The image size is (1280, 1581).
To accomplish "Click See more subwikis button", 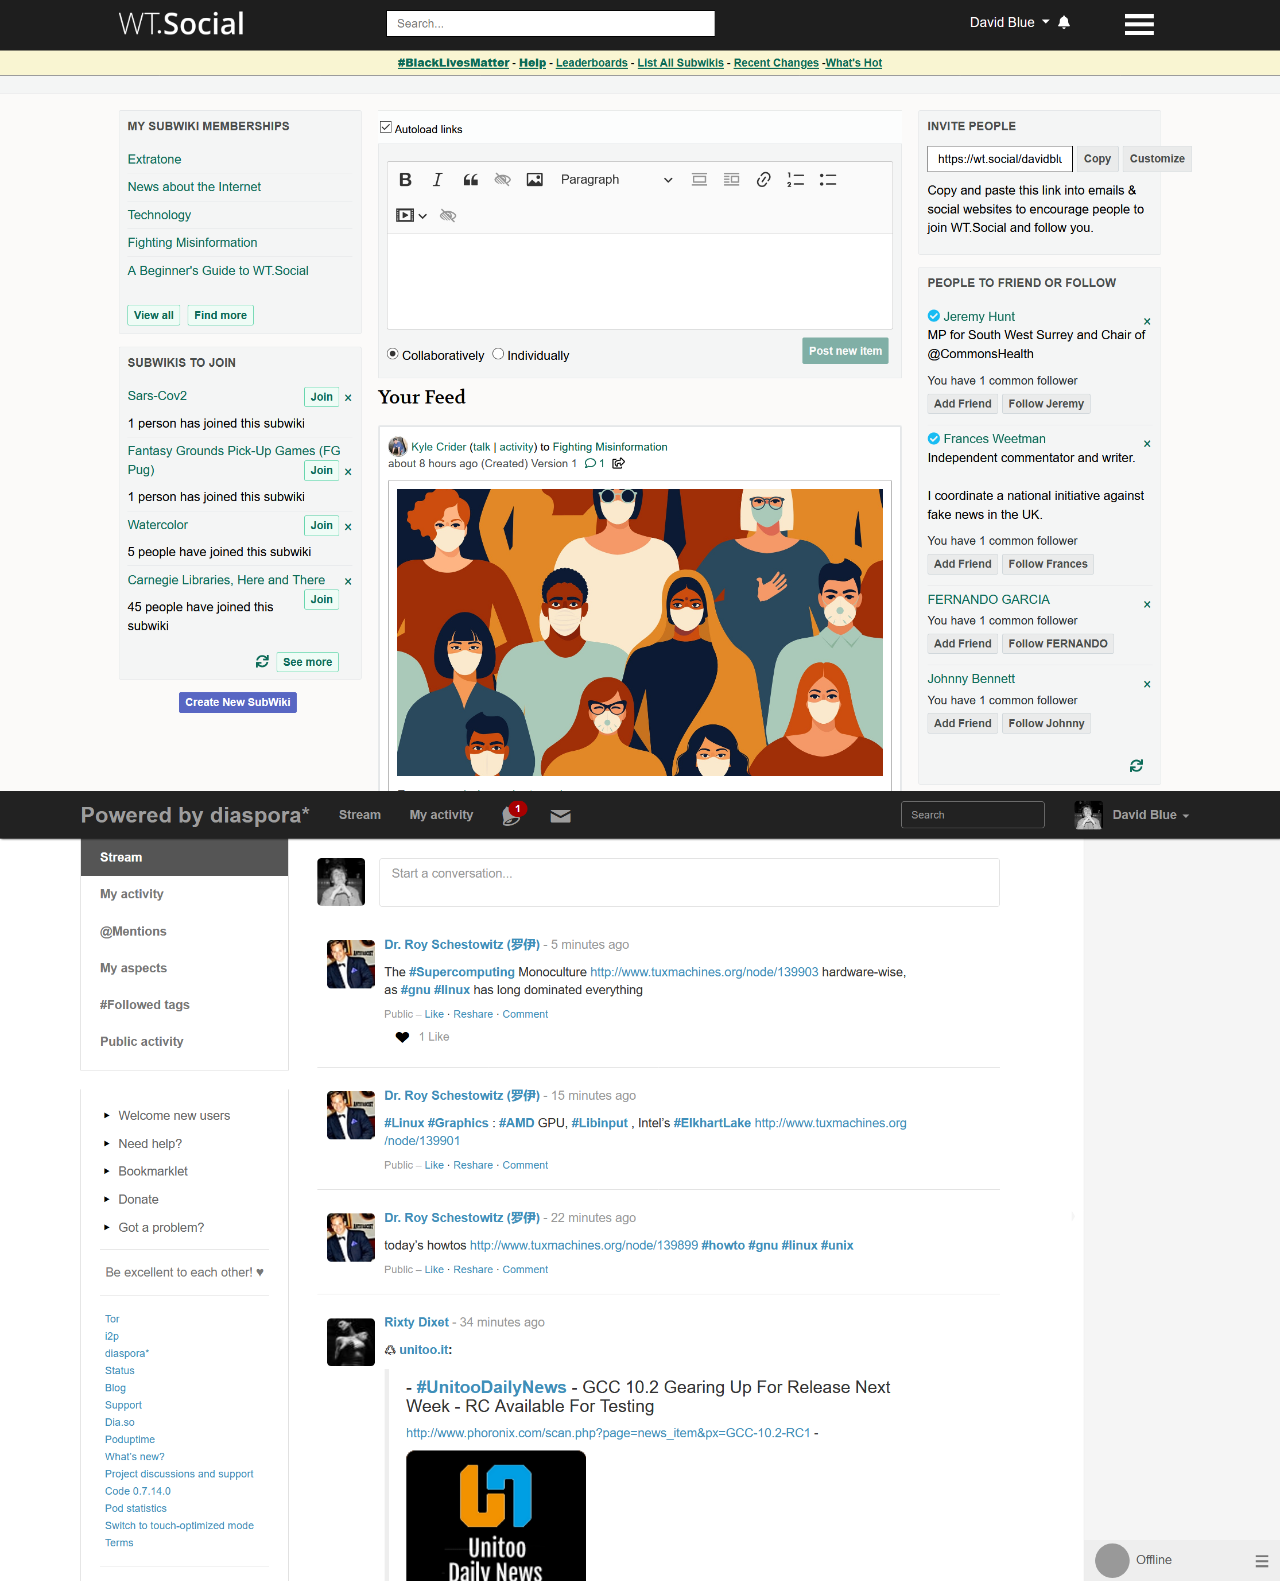I will 307,662.
